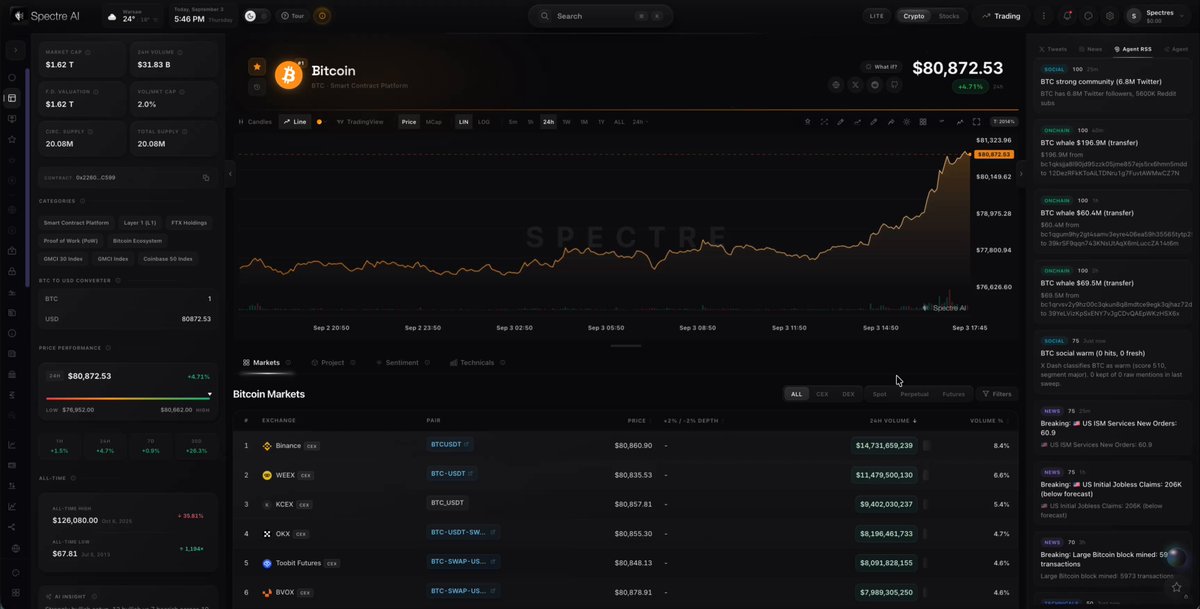Viewport: 1200px width, 609px height.
Task: Switch market mode to Stocks
Action: click(x=949, y=16)
